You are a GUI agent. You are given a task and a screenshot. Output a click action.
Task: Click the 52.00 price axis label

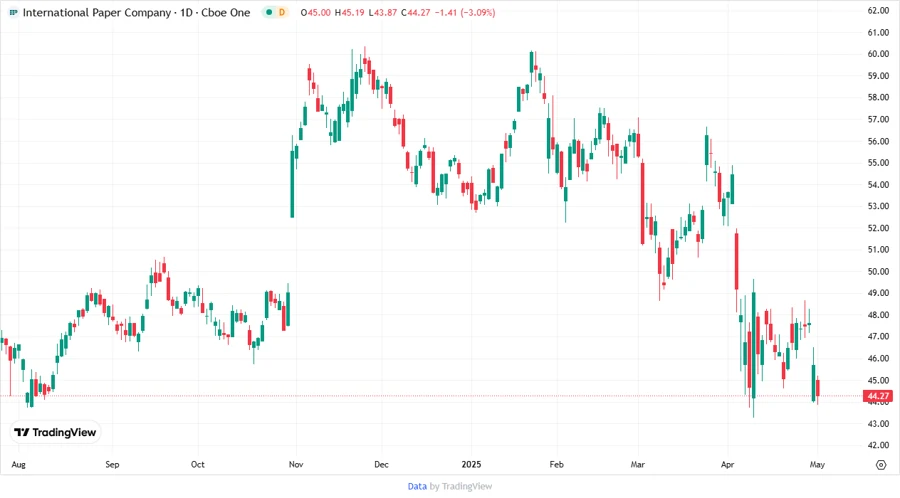point(878,228)
